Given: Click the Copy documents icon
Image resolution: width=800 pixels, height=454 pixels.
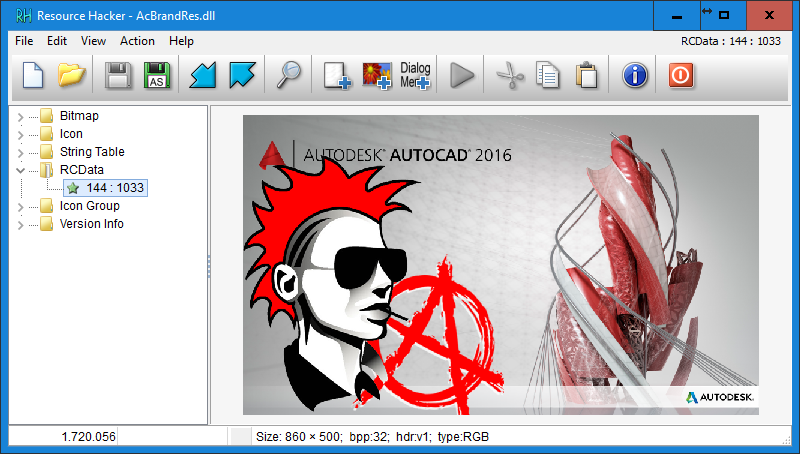Looking at the screenshot, I should (548, 75).
